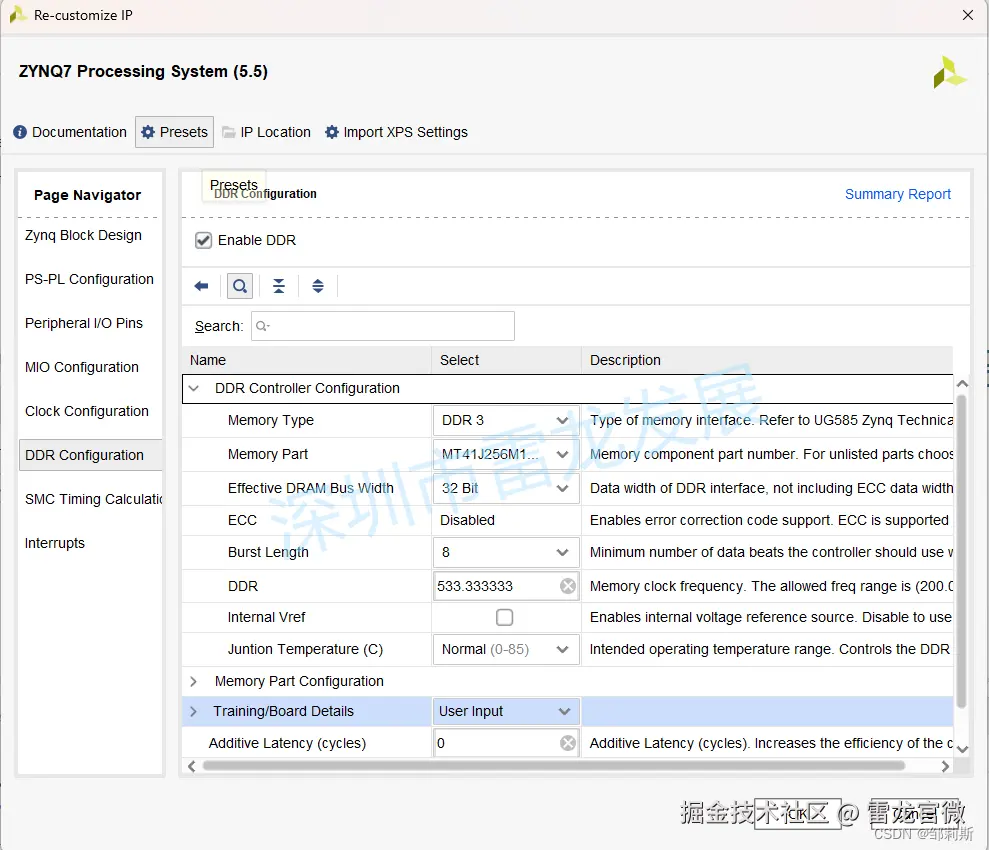The height and width of the screenshot is (850, 989).
Task: Click the ECC 'Disabled' value cell
Action: tap(506, 520)
